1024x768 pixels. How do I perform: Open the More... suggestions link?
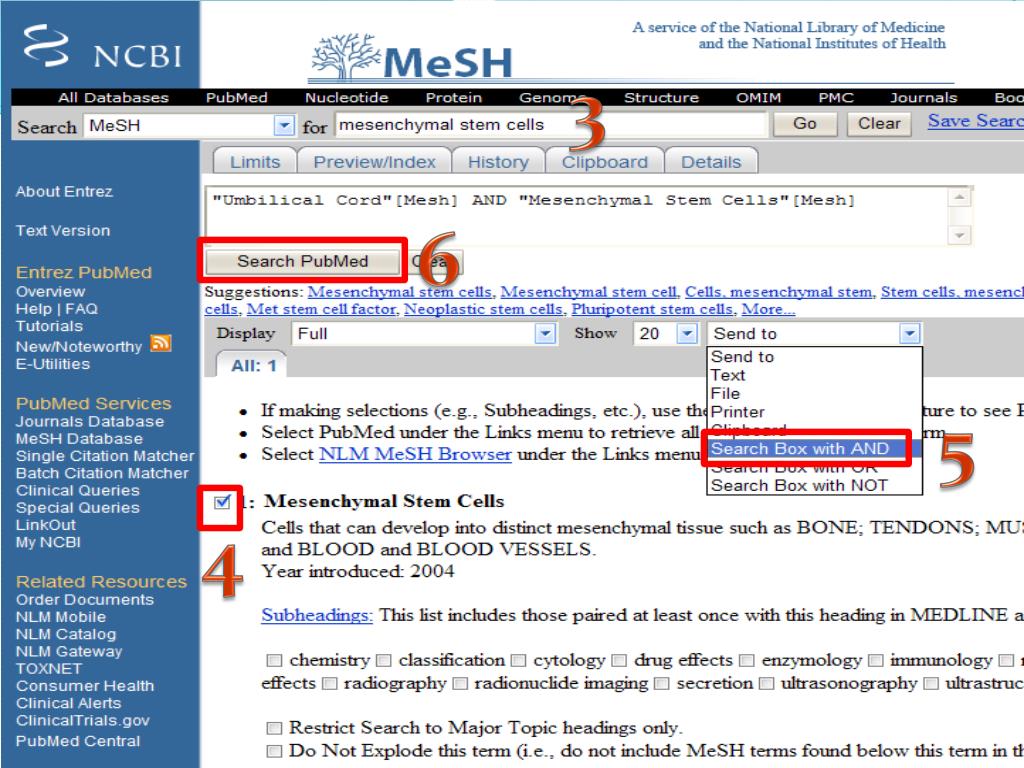pos(768,309)
